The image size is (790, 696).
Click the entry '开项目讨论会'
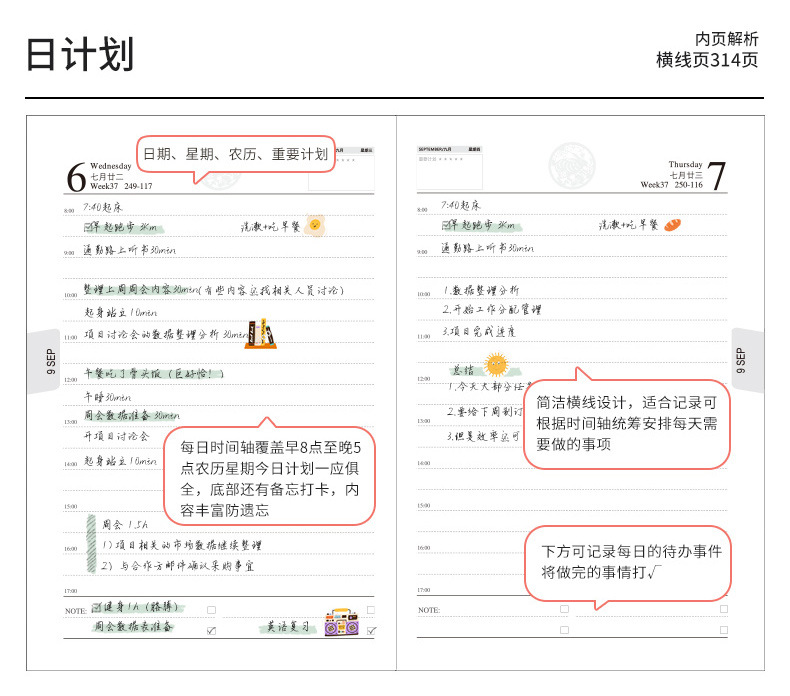[x=116, y=436]
